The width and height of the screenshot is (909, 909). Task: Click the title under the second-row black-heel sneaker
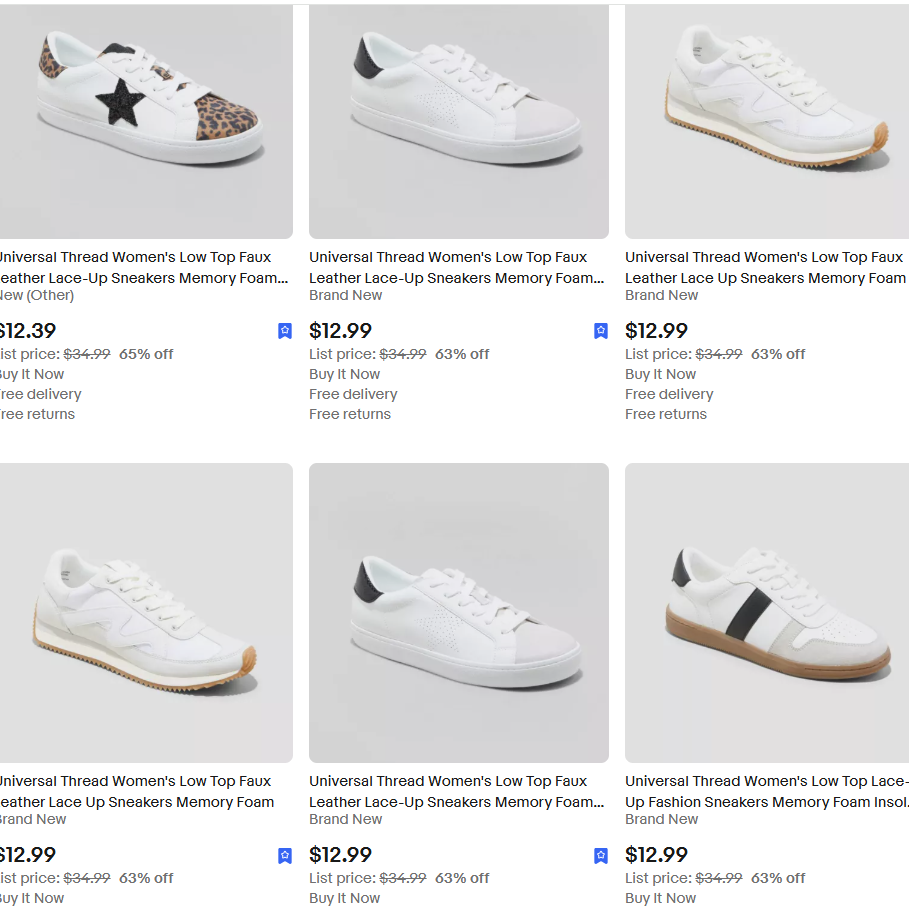pyautogui.click(x=458, y=792)
